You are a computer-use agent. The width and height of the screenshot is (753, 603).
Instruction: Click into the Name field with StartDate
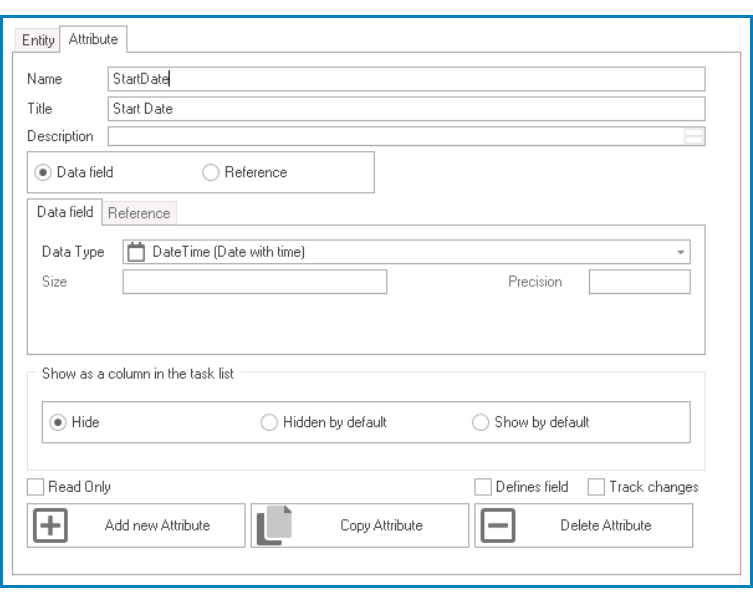406,79
